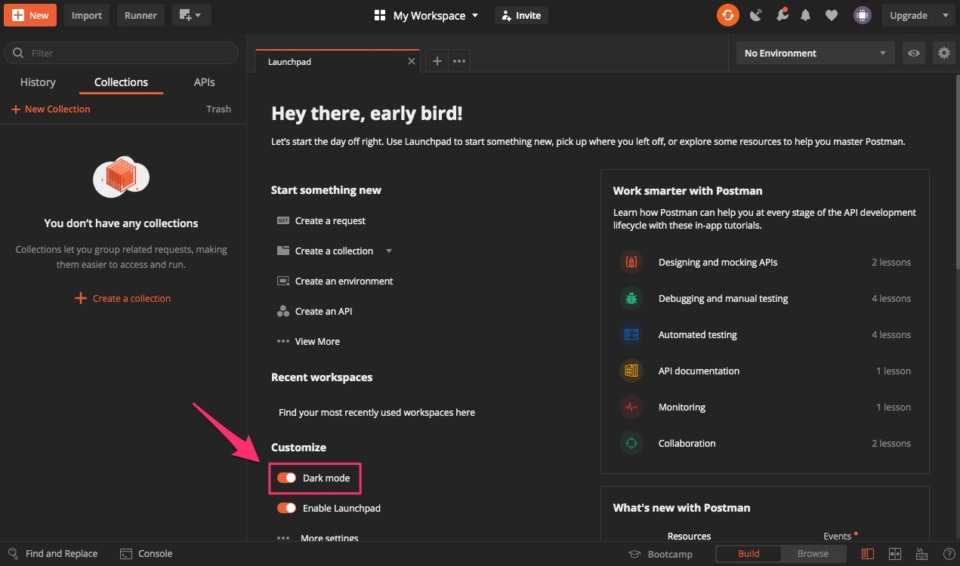Click Automated testing icon
Image resolution: width=960 pixels, height=566 pixels.
coord(631,334)
